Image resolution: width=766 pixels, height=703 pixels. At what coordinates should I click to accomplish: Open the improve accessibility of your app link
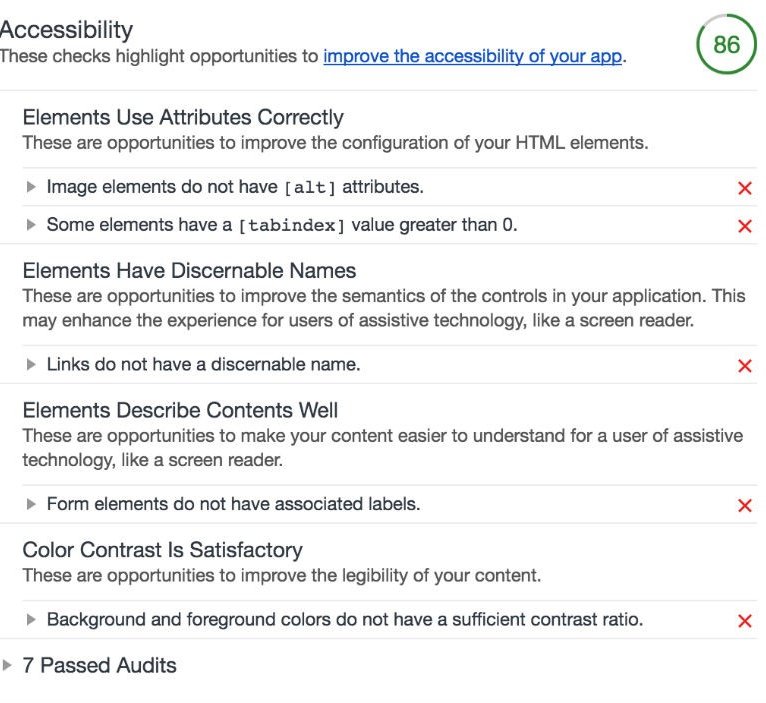[472, 56]
